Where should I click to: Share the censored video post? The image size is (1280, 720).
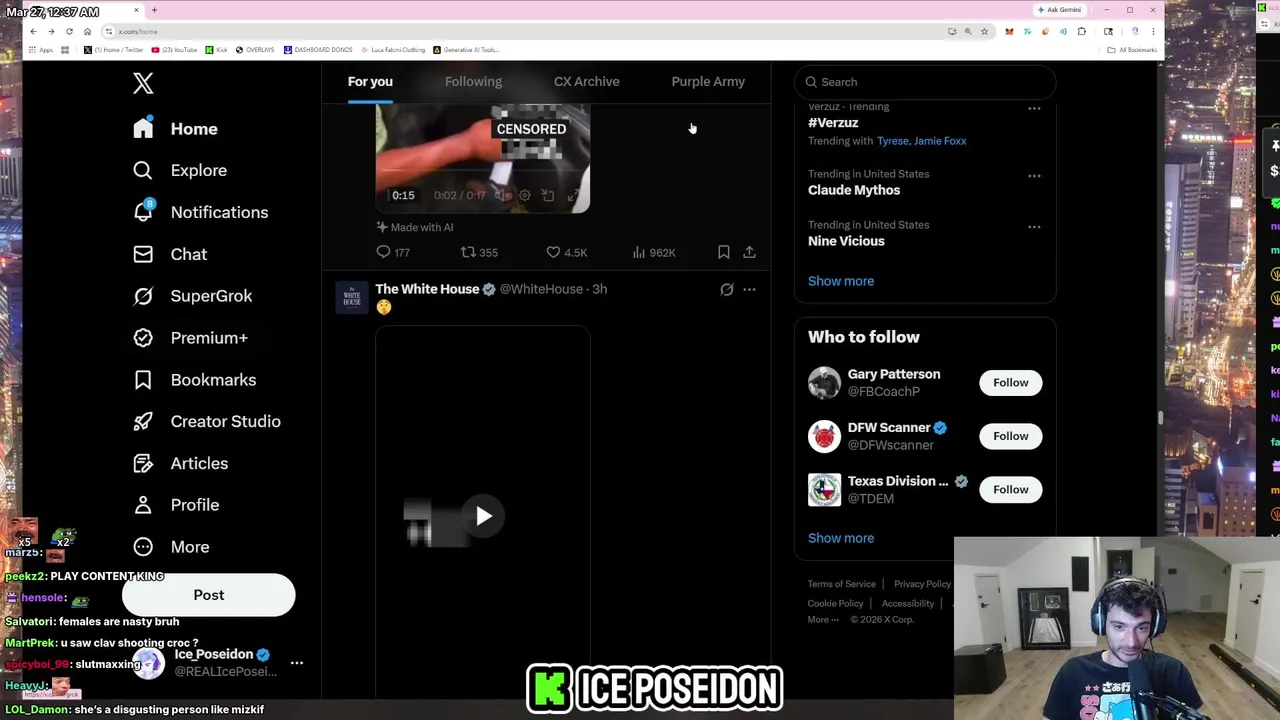(749, 253)
